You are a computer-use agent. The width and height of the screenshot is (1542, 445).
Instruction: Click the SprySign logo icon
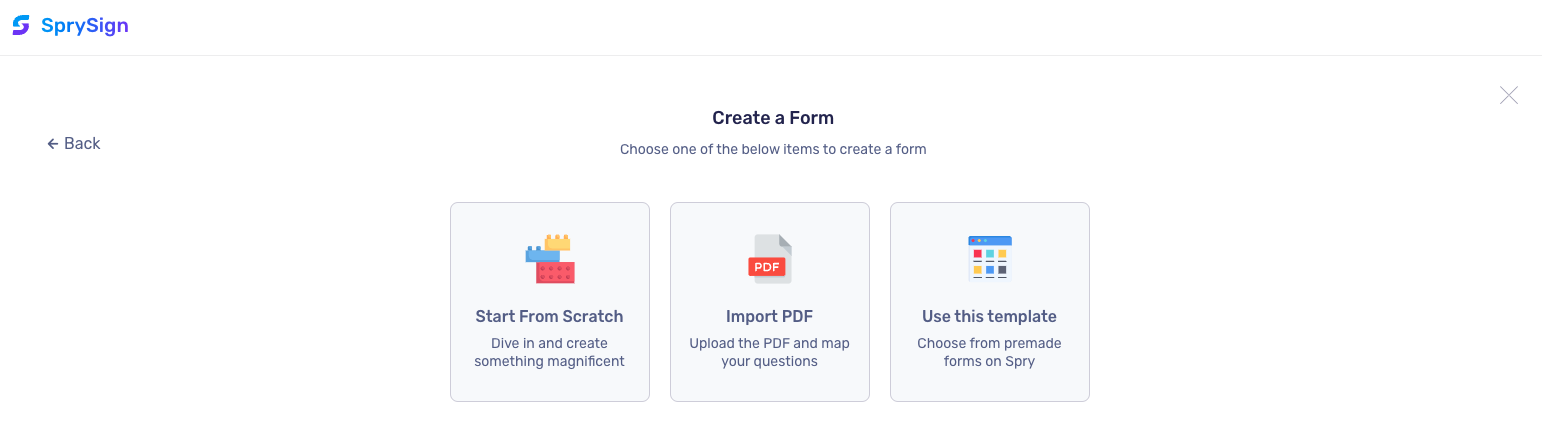click(21, 26)
